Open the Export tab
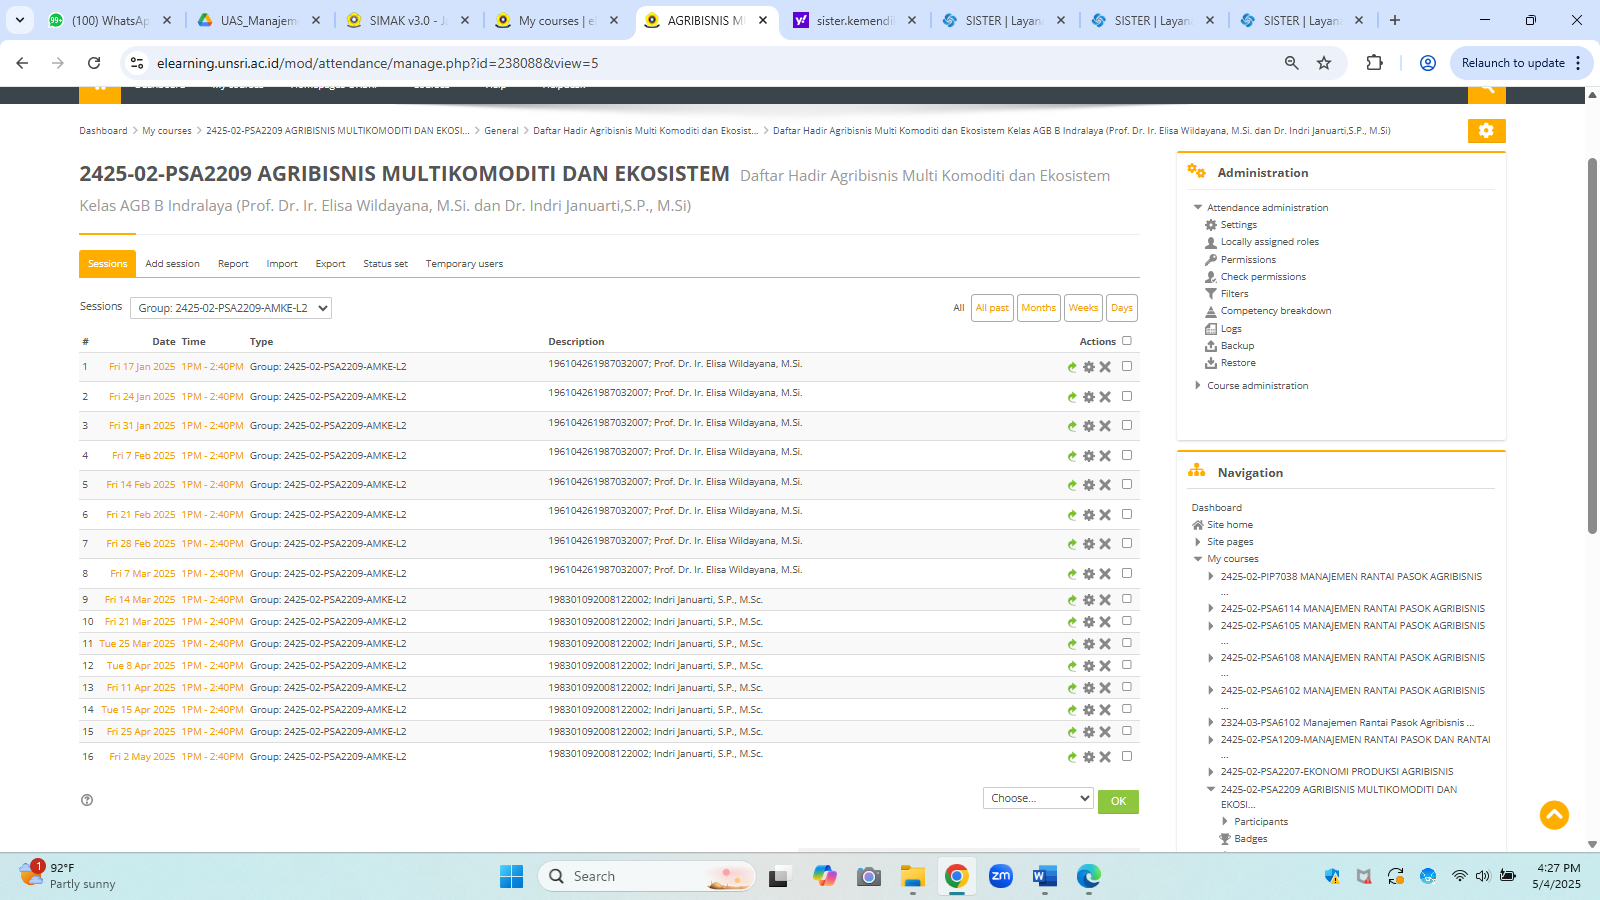1600x900 pixels. 330,264
